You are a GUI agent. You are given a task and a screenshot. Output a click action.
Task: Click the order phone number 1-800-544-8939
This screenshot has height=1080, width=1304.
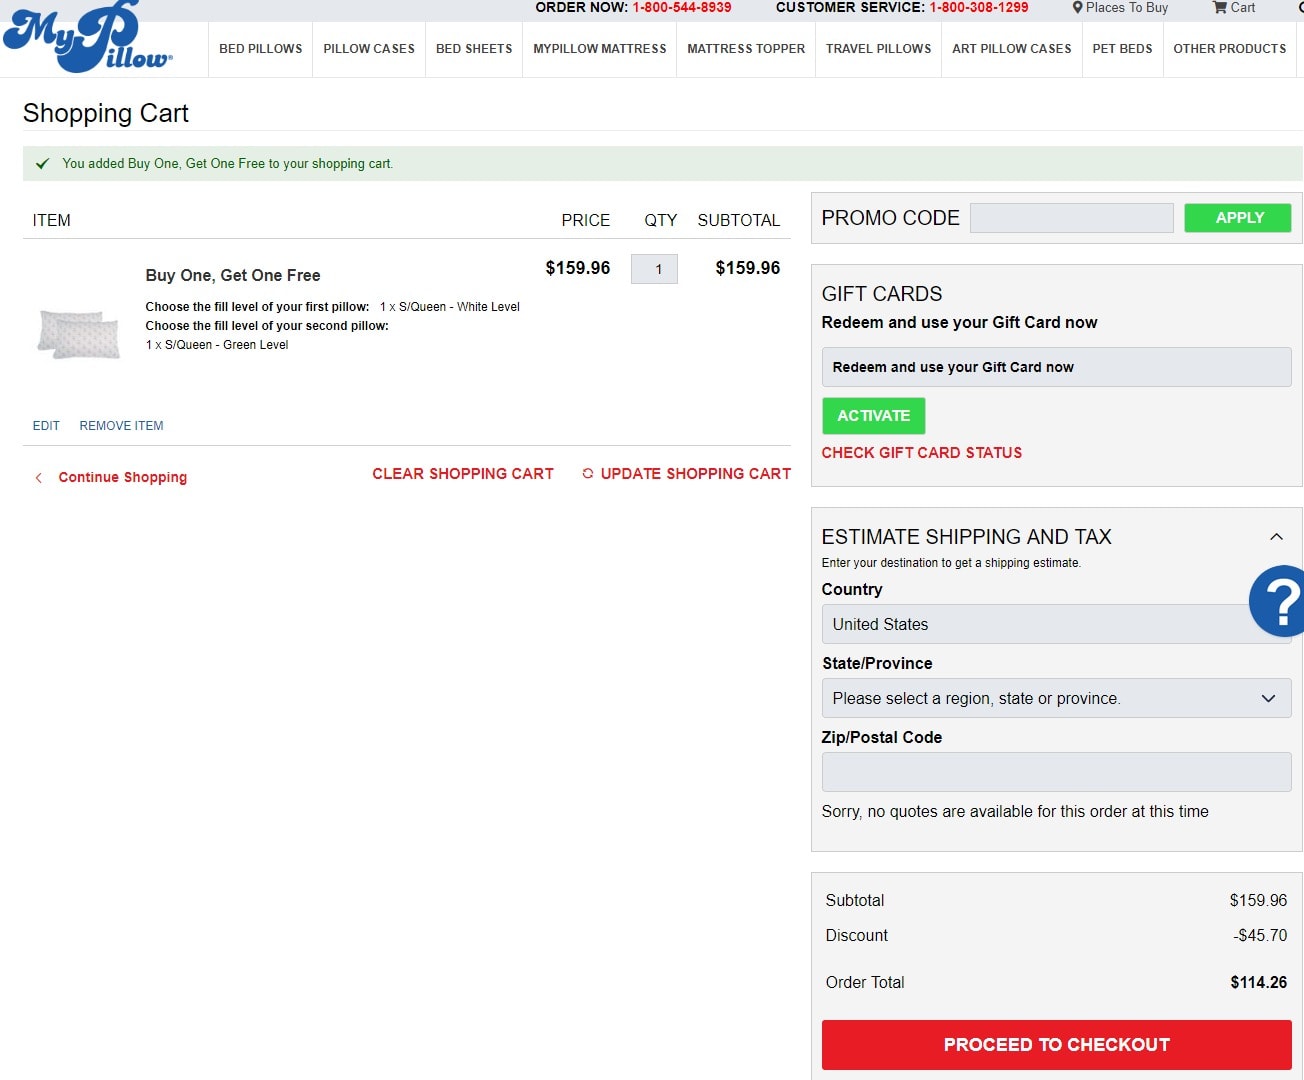pyautogui.click(x=682, y=7)
